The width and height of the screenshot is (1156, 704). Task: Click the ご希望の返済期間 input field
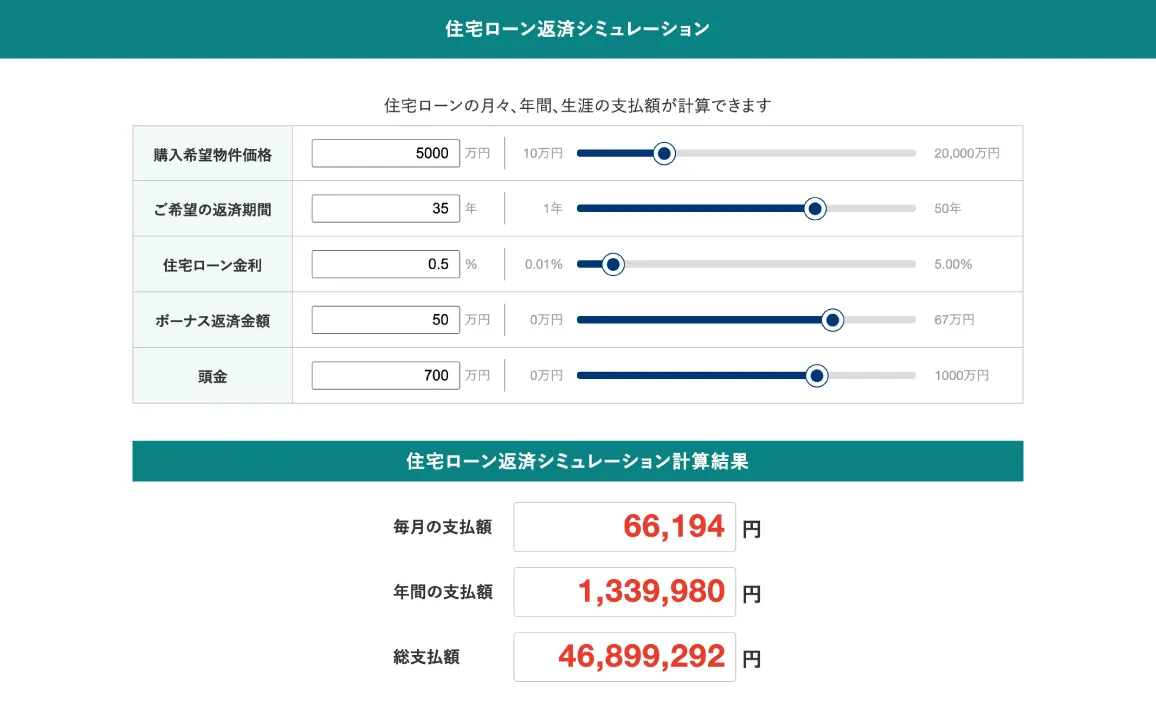386,209
